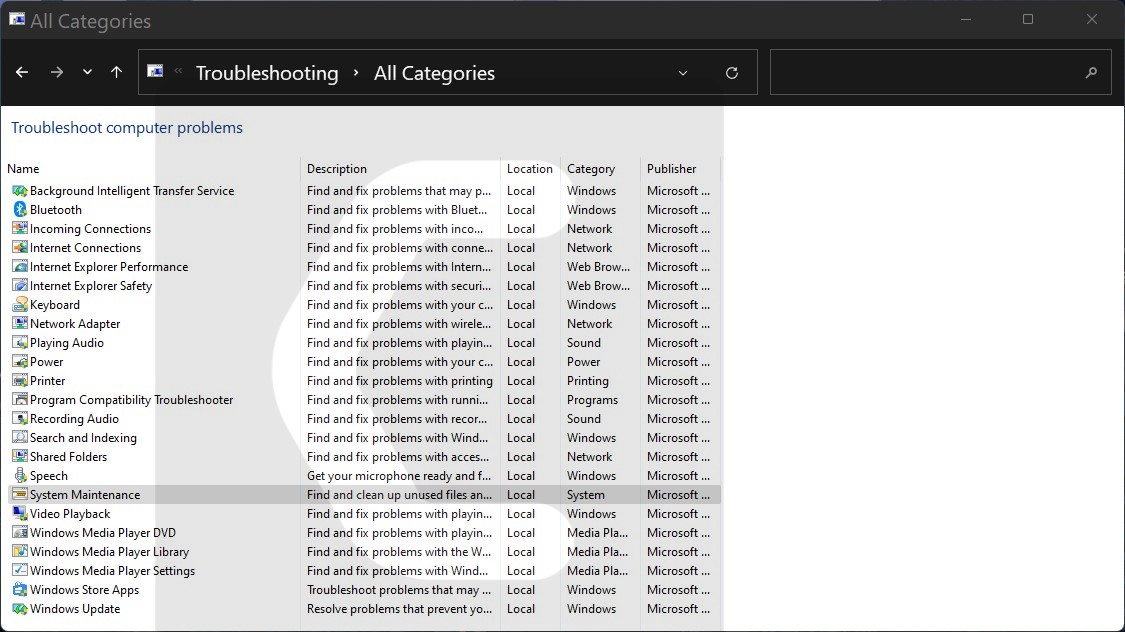
Task: Click the Windows Store Apps icon
Action: 20,590
